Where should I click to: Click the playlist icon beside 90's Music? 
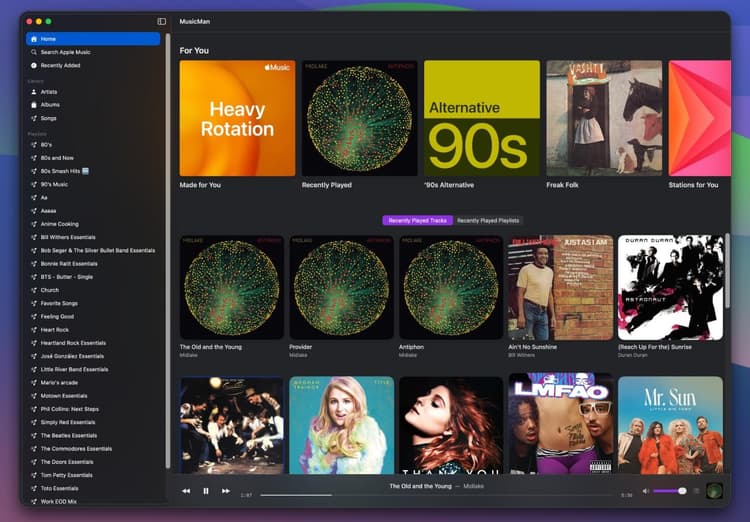(x=34, y=184)
